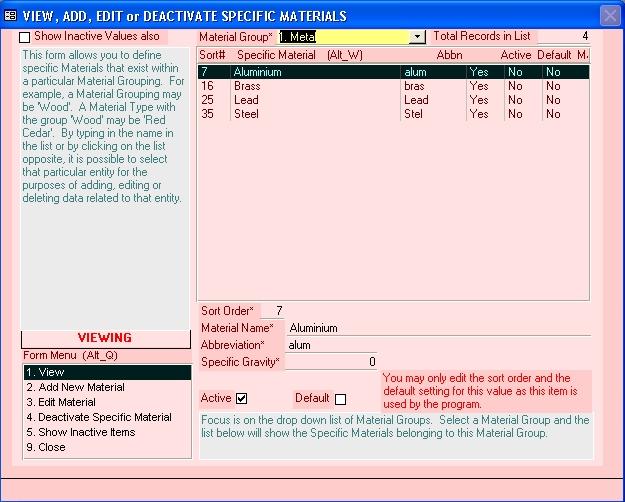Click the Material Name text field
The height and width of the screenshot is (502, 625).
click(x=438, y=328)
